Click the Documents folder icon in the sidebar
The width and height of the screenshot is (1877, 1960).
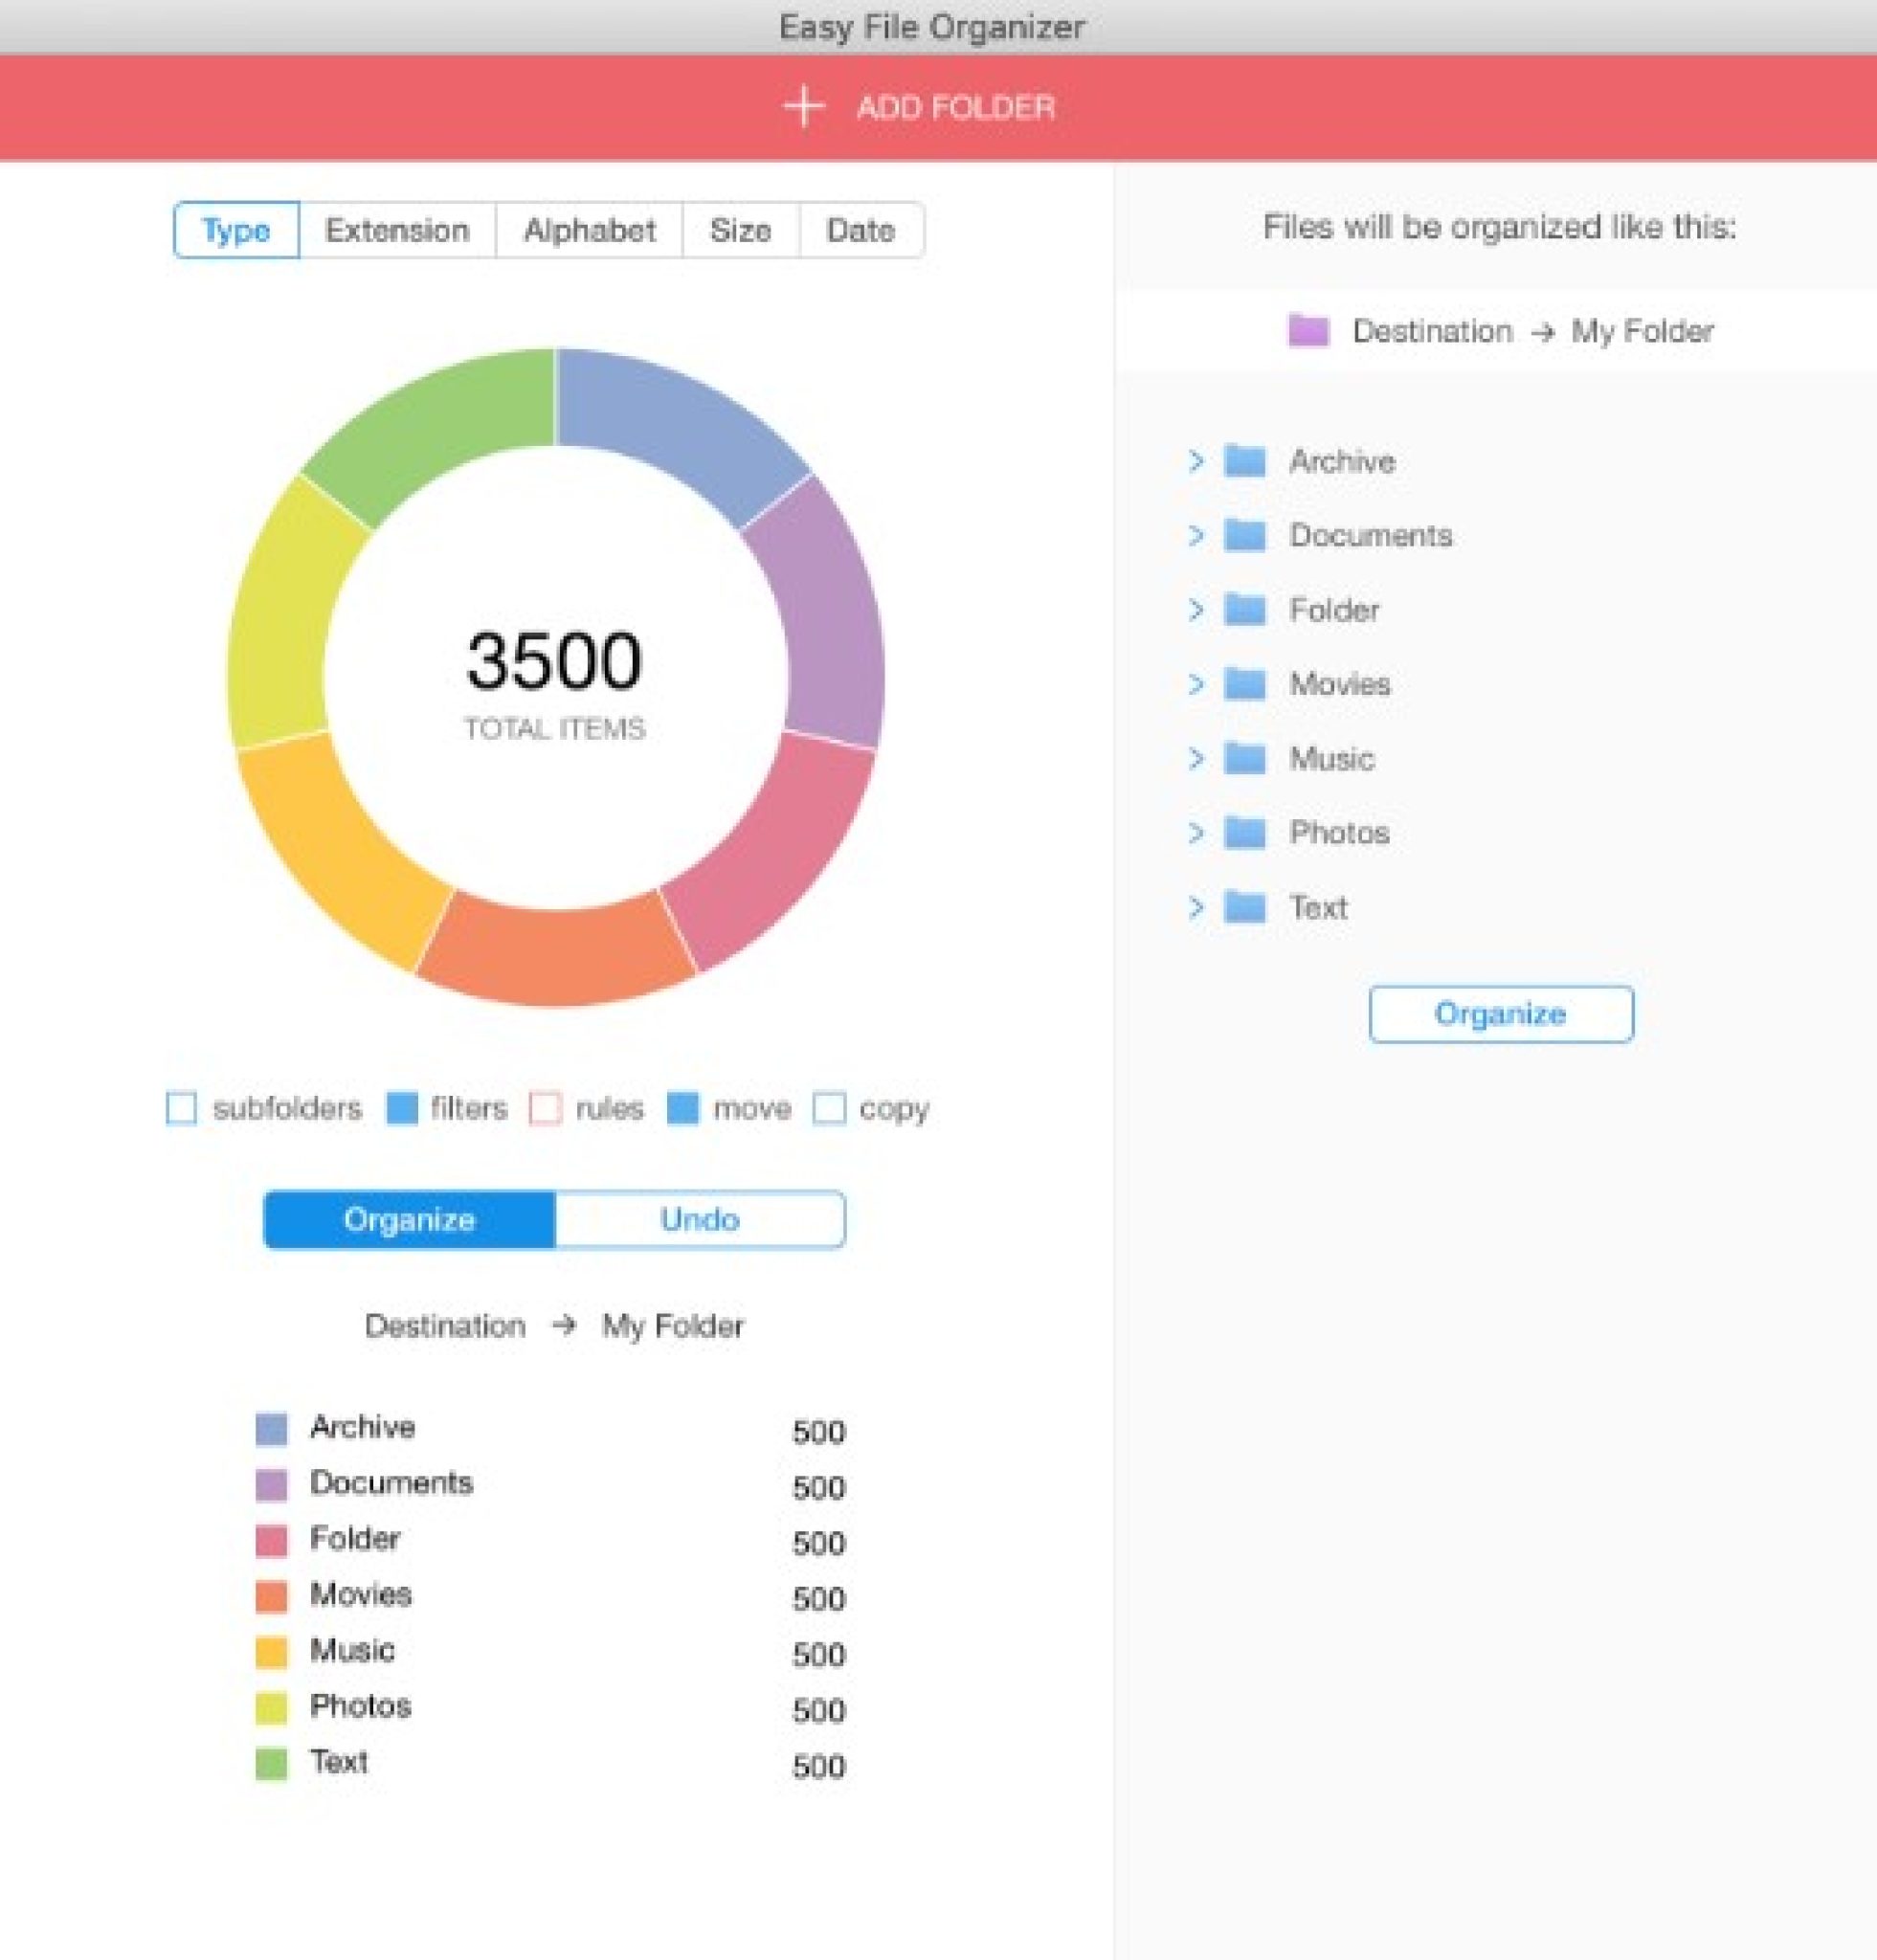pos(1244,535)
